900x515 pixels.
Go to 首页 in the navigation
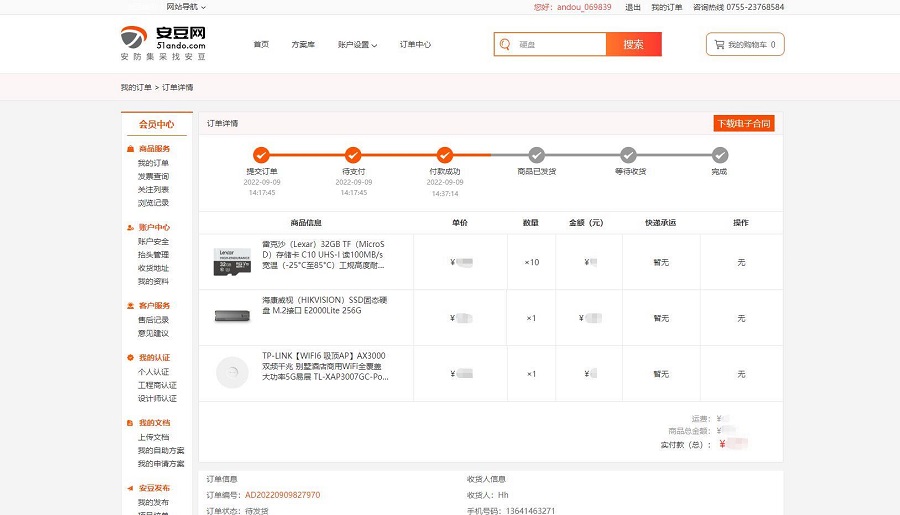(x=261, y=44)
